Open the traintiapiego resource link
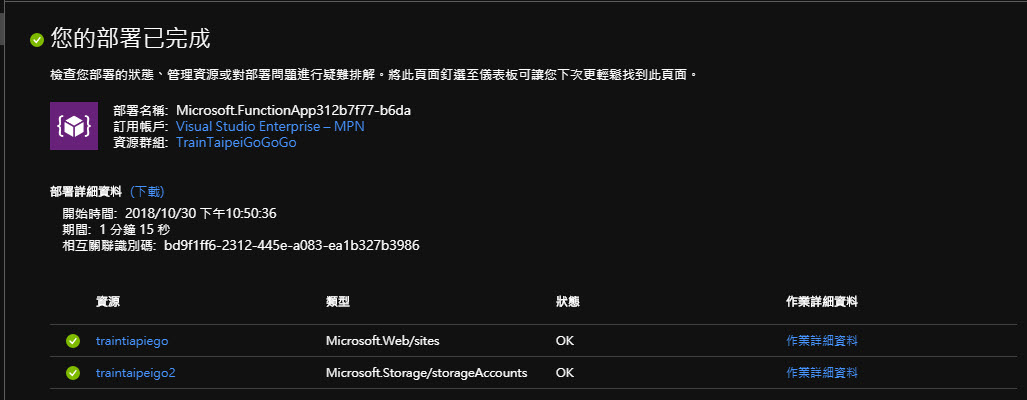 pos(132,341)
